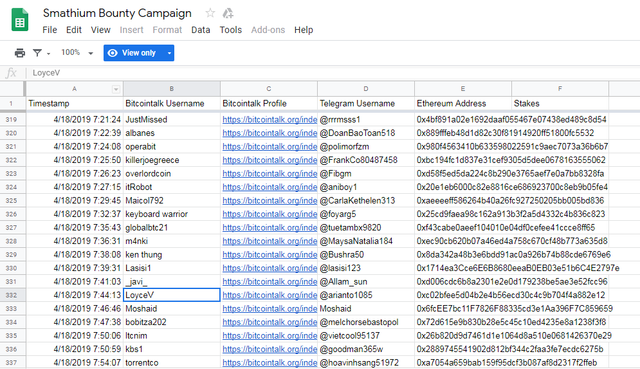Select the cell with username itRobot
Viewport: 640px width, 369px height.
[171, 187]
